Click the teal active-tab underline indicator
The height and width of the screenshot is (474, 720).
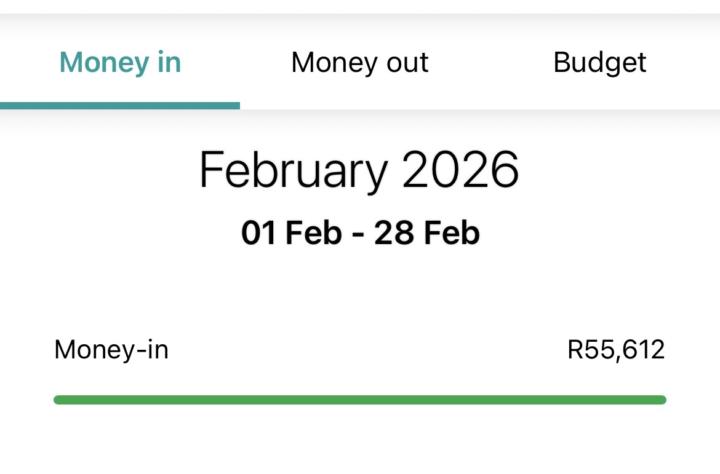pyautogui.click(x=120, y=105)
